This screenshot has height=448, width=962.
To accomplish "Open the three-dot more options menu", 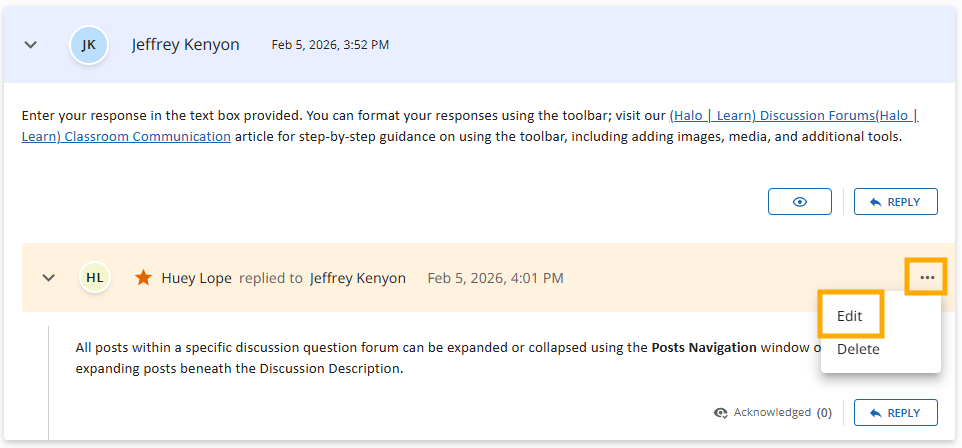I will click(x=927, y=277).
